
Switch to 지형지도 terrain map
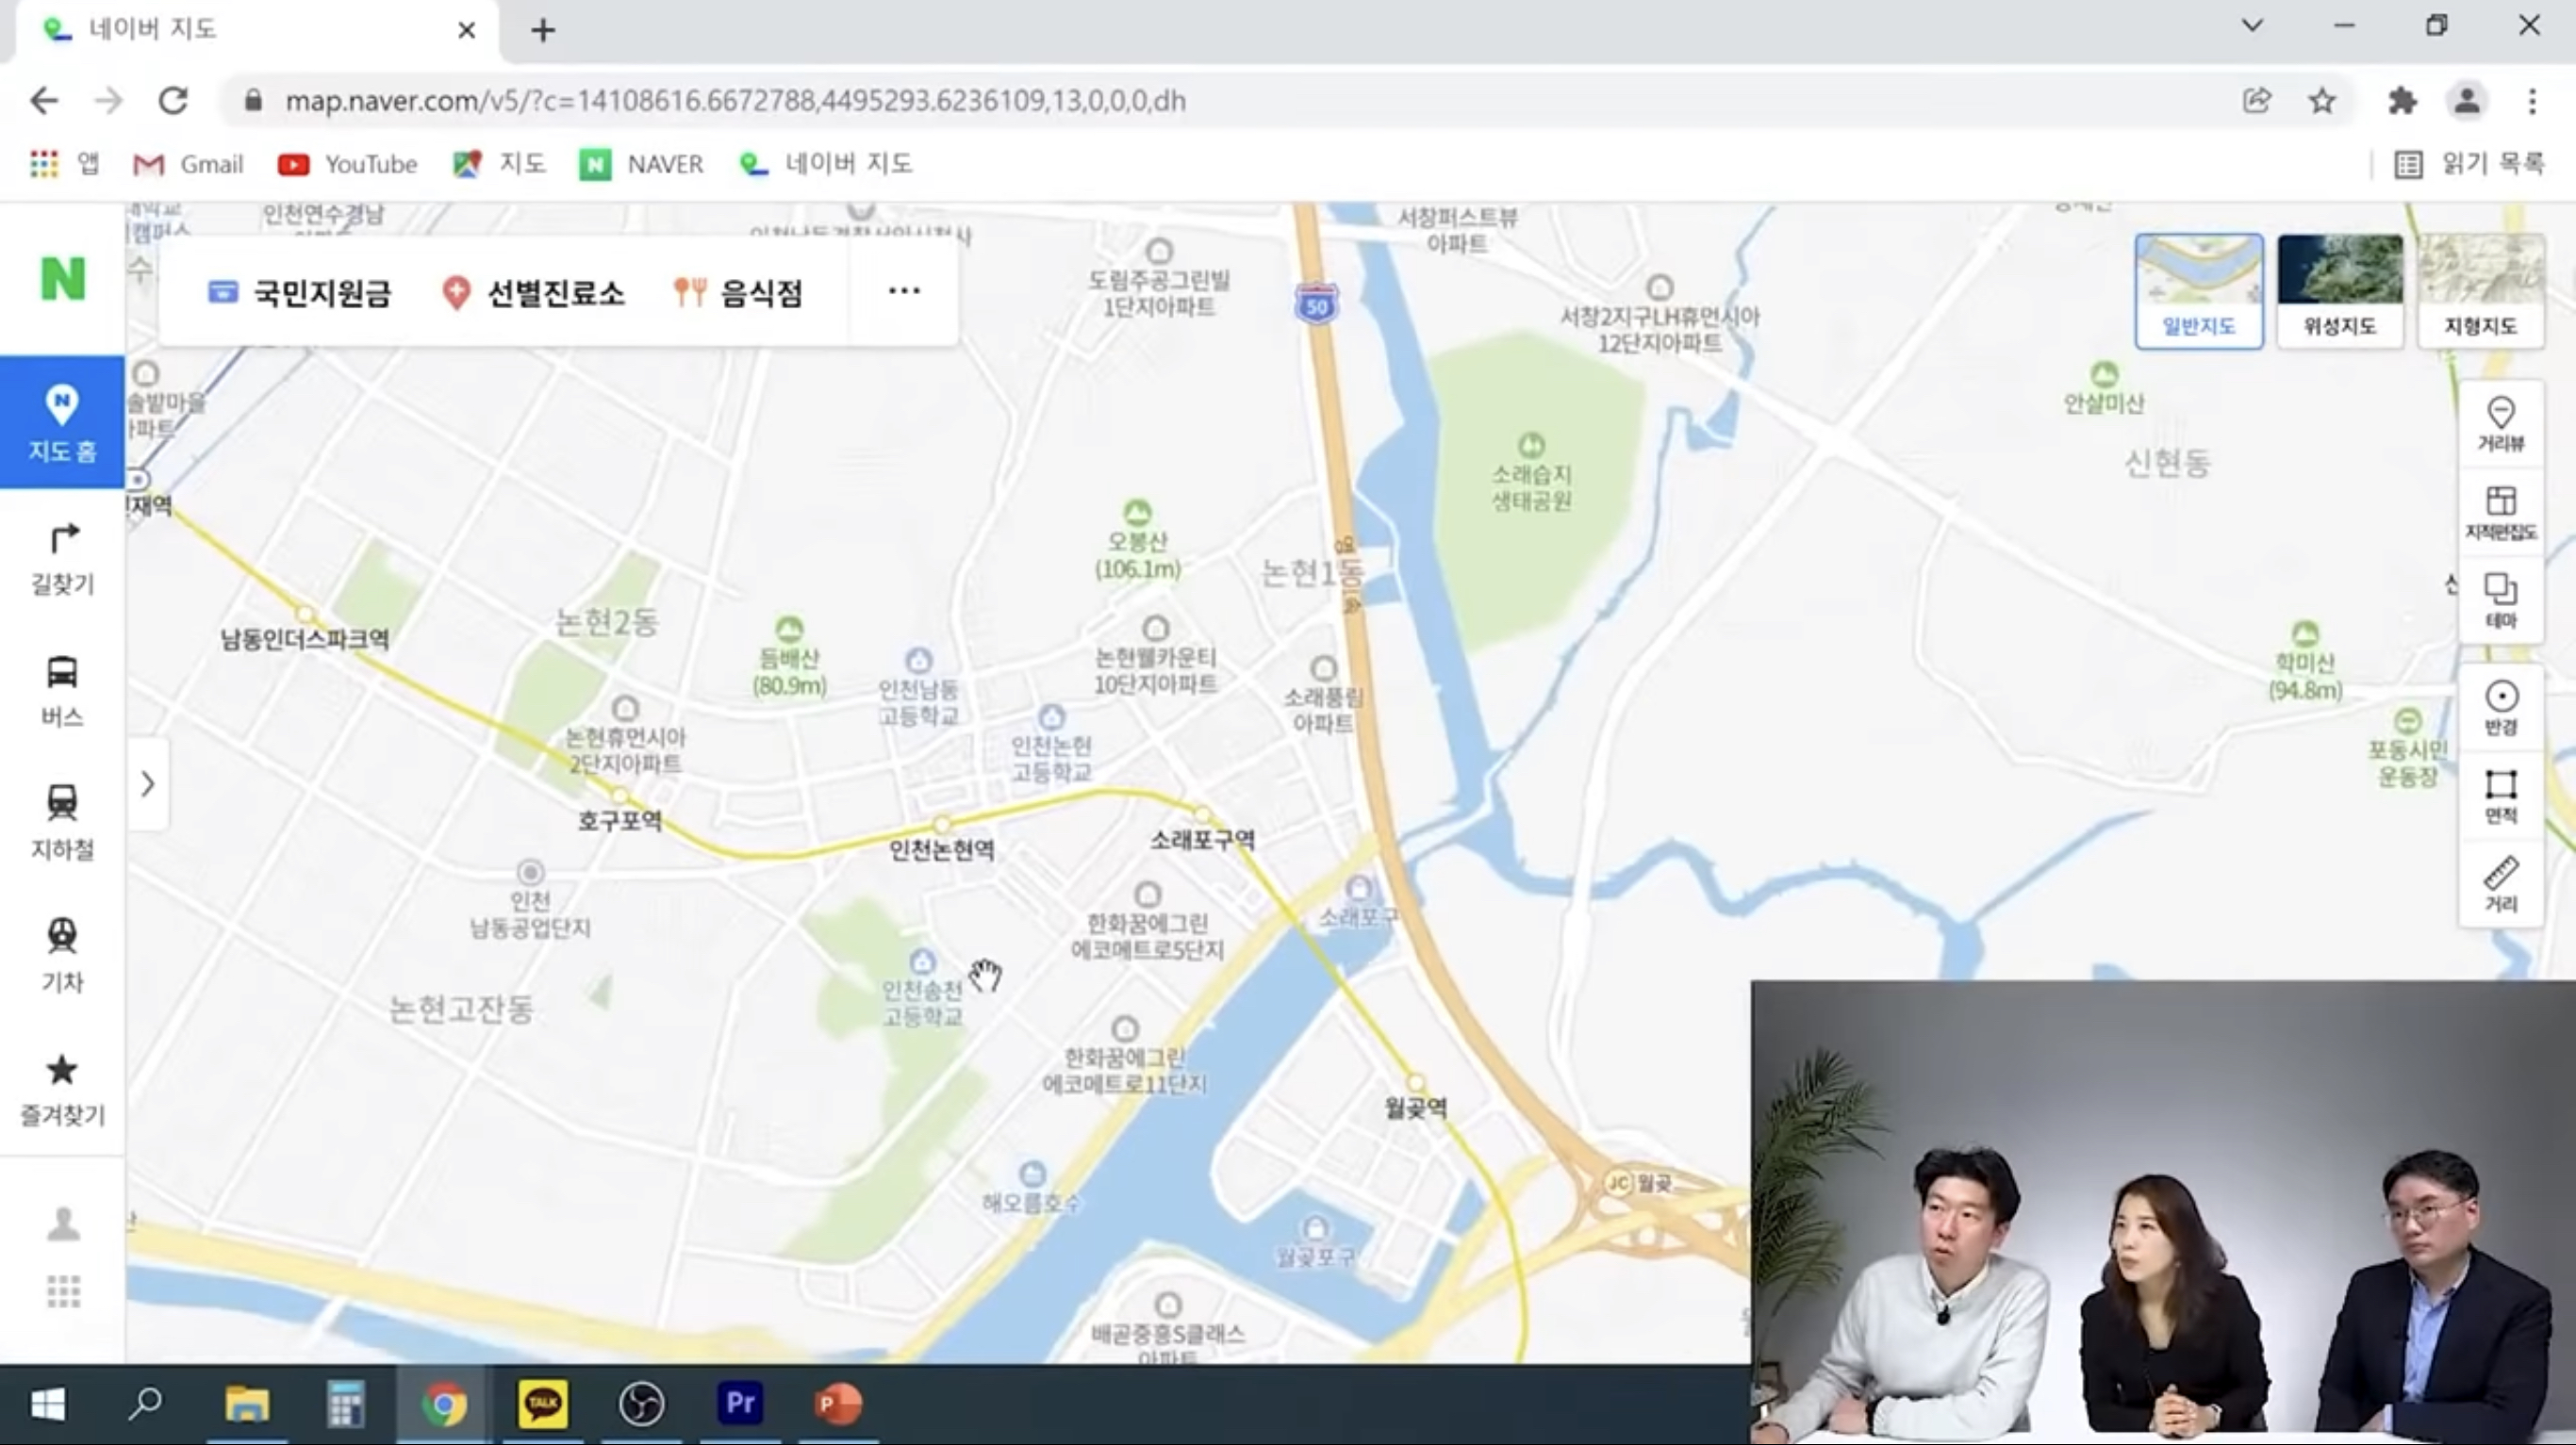pyautogui.click(x=2480, y=291)
